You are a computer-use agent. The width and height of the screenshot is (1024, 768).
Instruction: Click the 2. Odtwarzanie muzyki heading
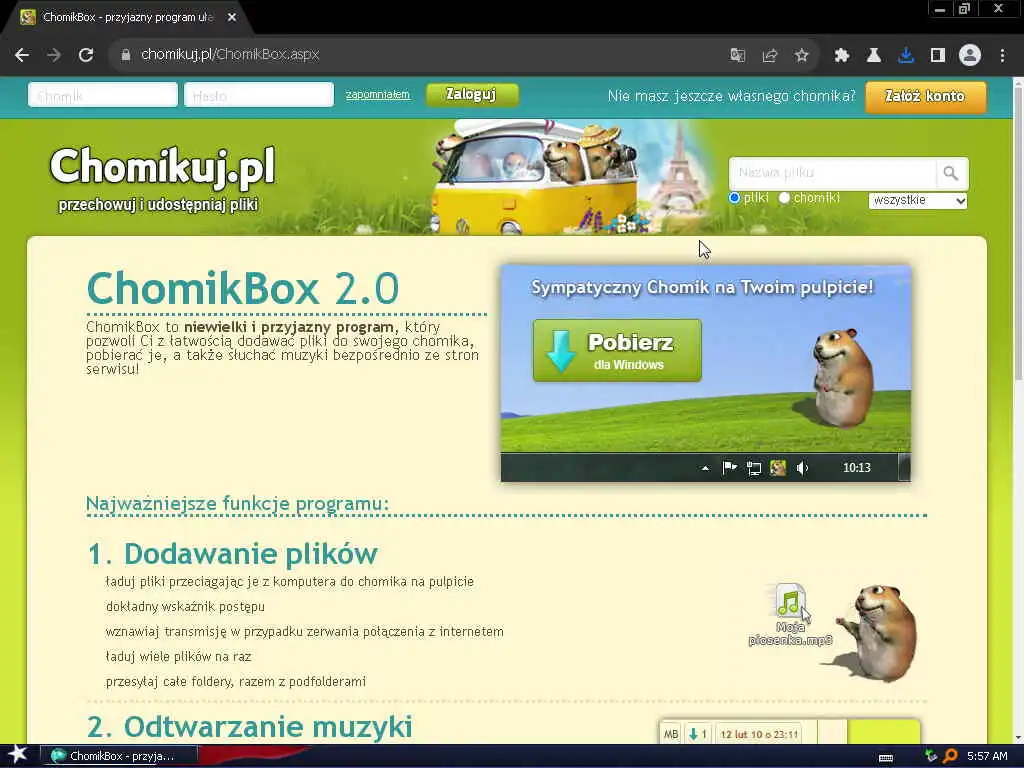[x=249, y=727]
